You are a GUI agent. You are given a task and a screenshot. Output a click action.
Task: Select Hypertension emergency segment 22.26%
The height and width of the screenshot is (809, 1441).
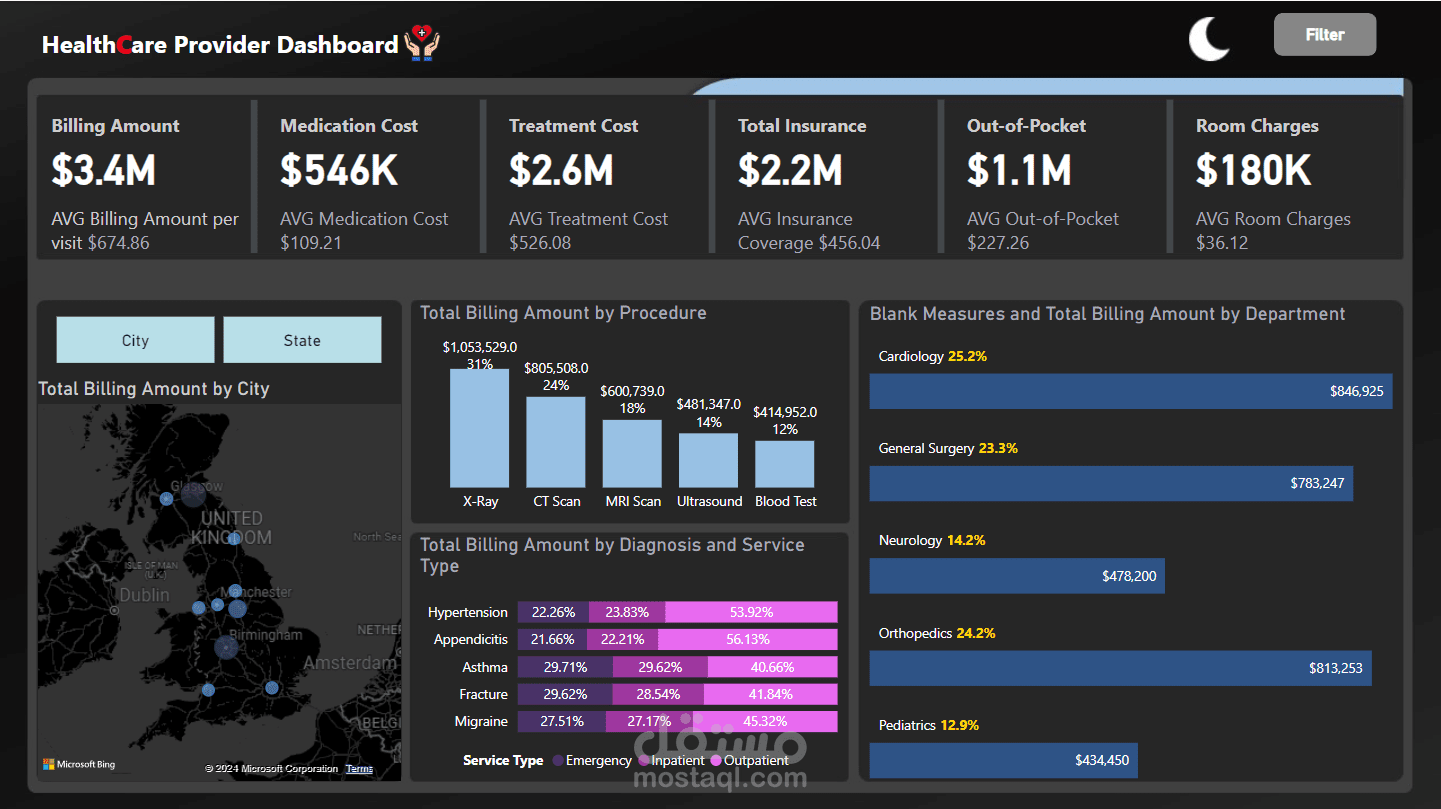pos(553,612)
